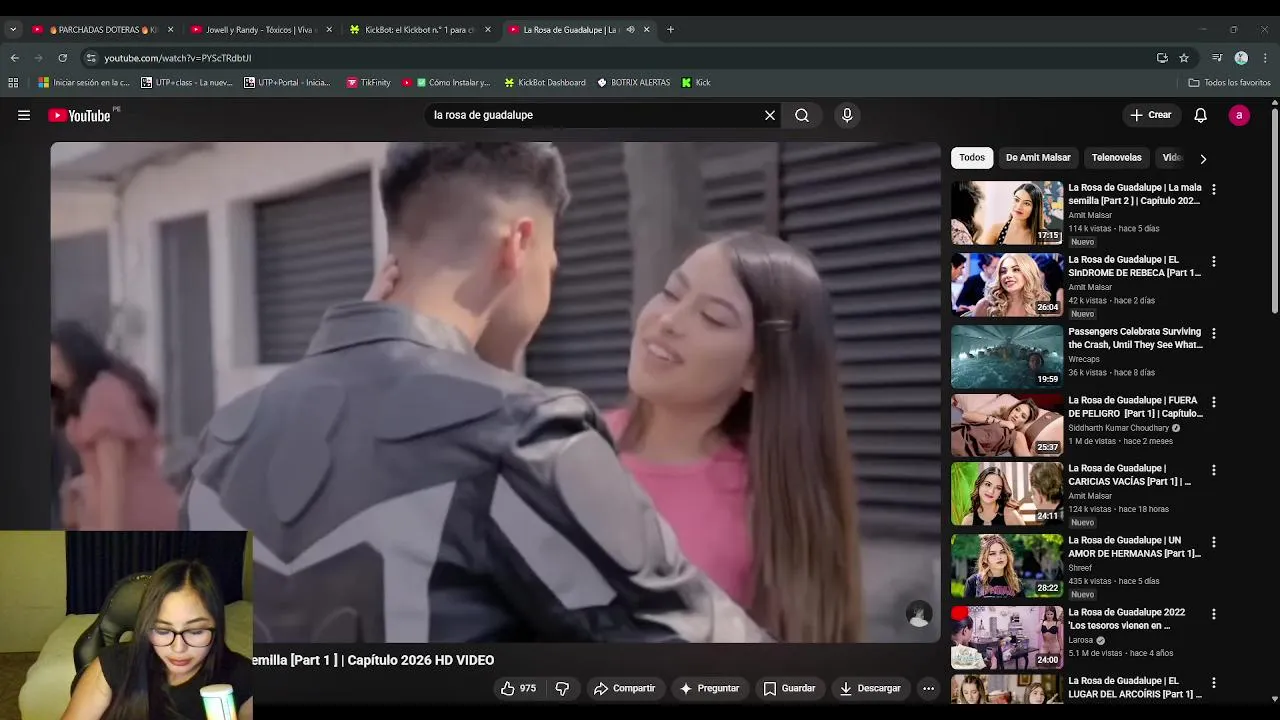1280x720 pixels.
Task: Start voice search with the microphone
Action: [x=847, y=115]
